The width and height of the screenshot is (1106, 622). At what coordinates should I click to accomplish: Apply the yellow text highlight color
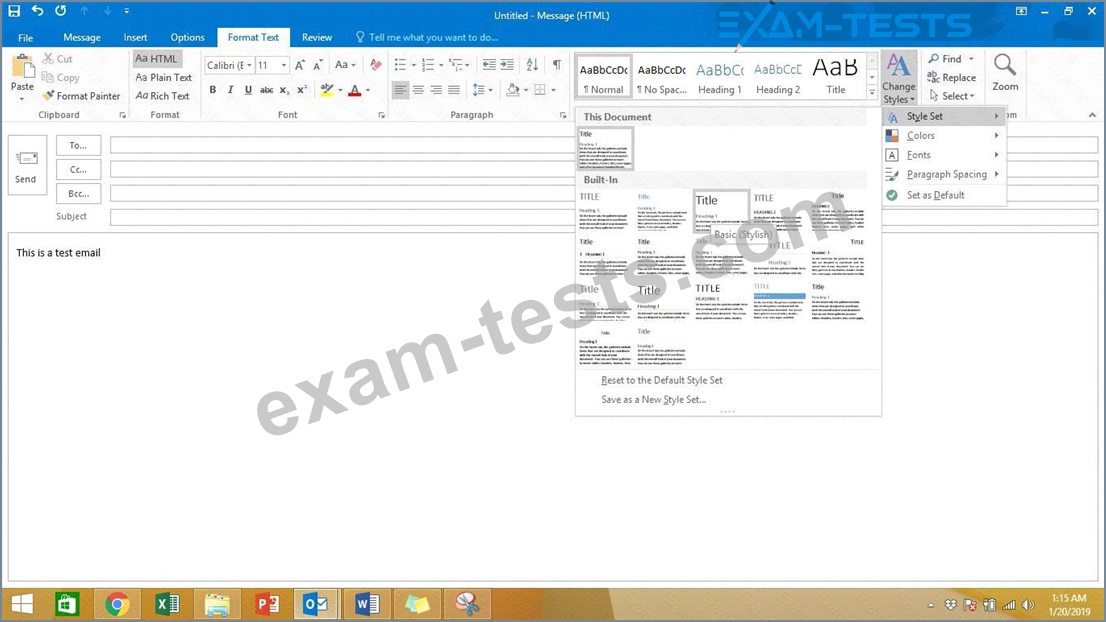327,90
